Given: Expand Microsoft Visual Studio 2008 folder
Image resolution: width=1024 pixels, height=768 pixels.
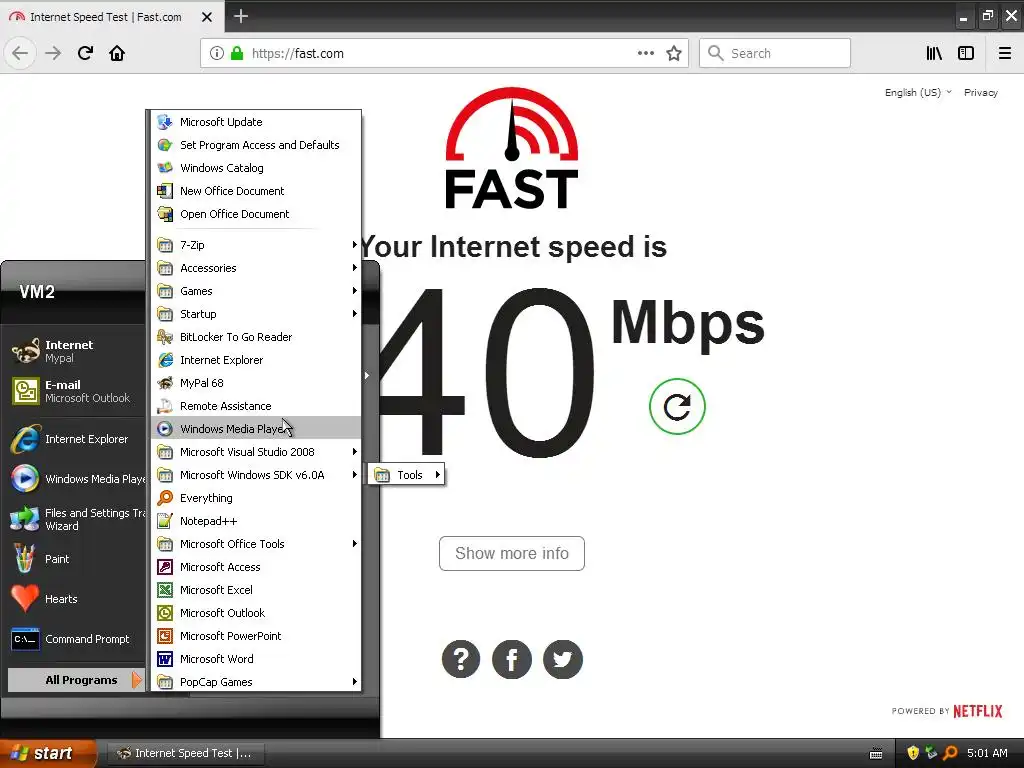Looking at the screenshot, I should click(x=256, y=452).
